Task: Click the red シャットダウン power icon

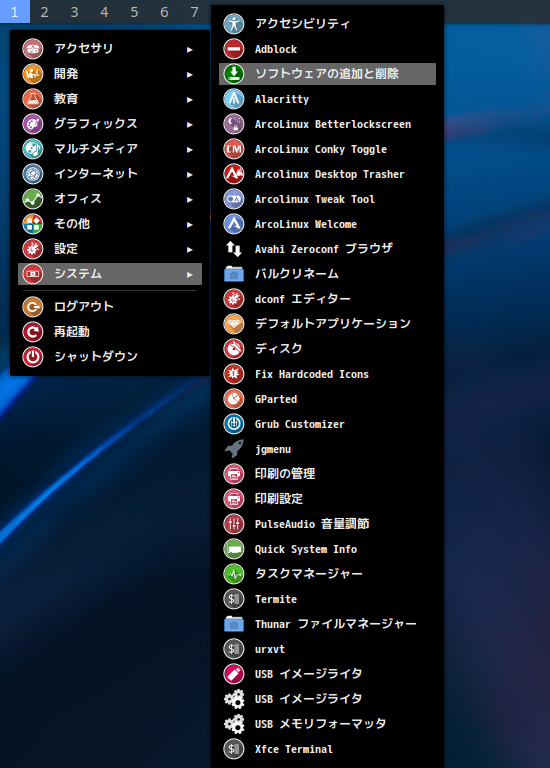Action: coord(33,357)
